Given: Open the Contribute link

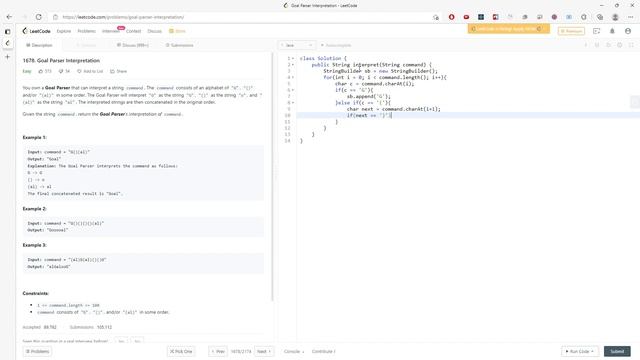Looking at the screenshot, I should [x=323, y=351].
